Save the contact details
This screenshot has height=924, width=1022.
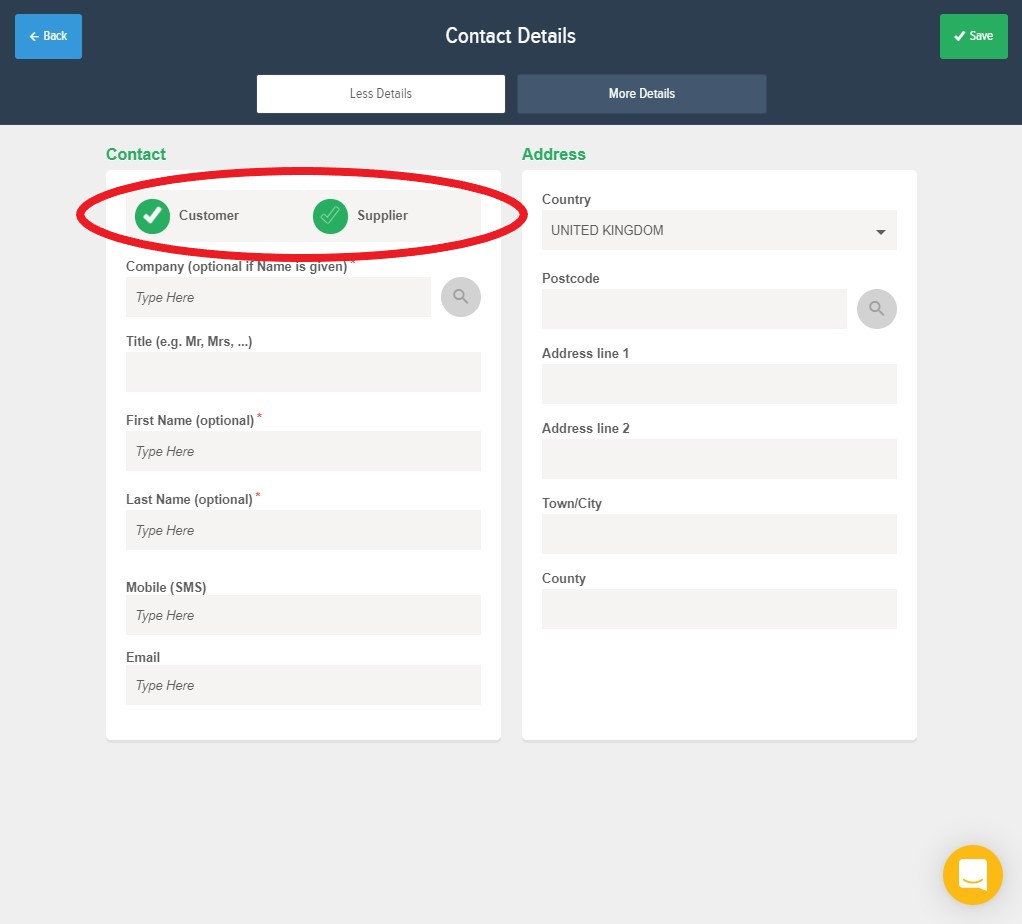(x=973, y=36)
